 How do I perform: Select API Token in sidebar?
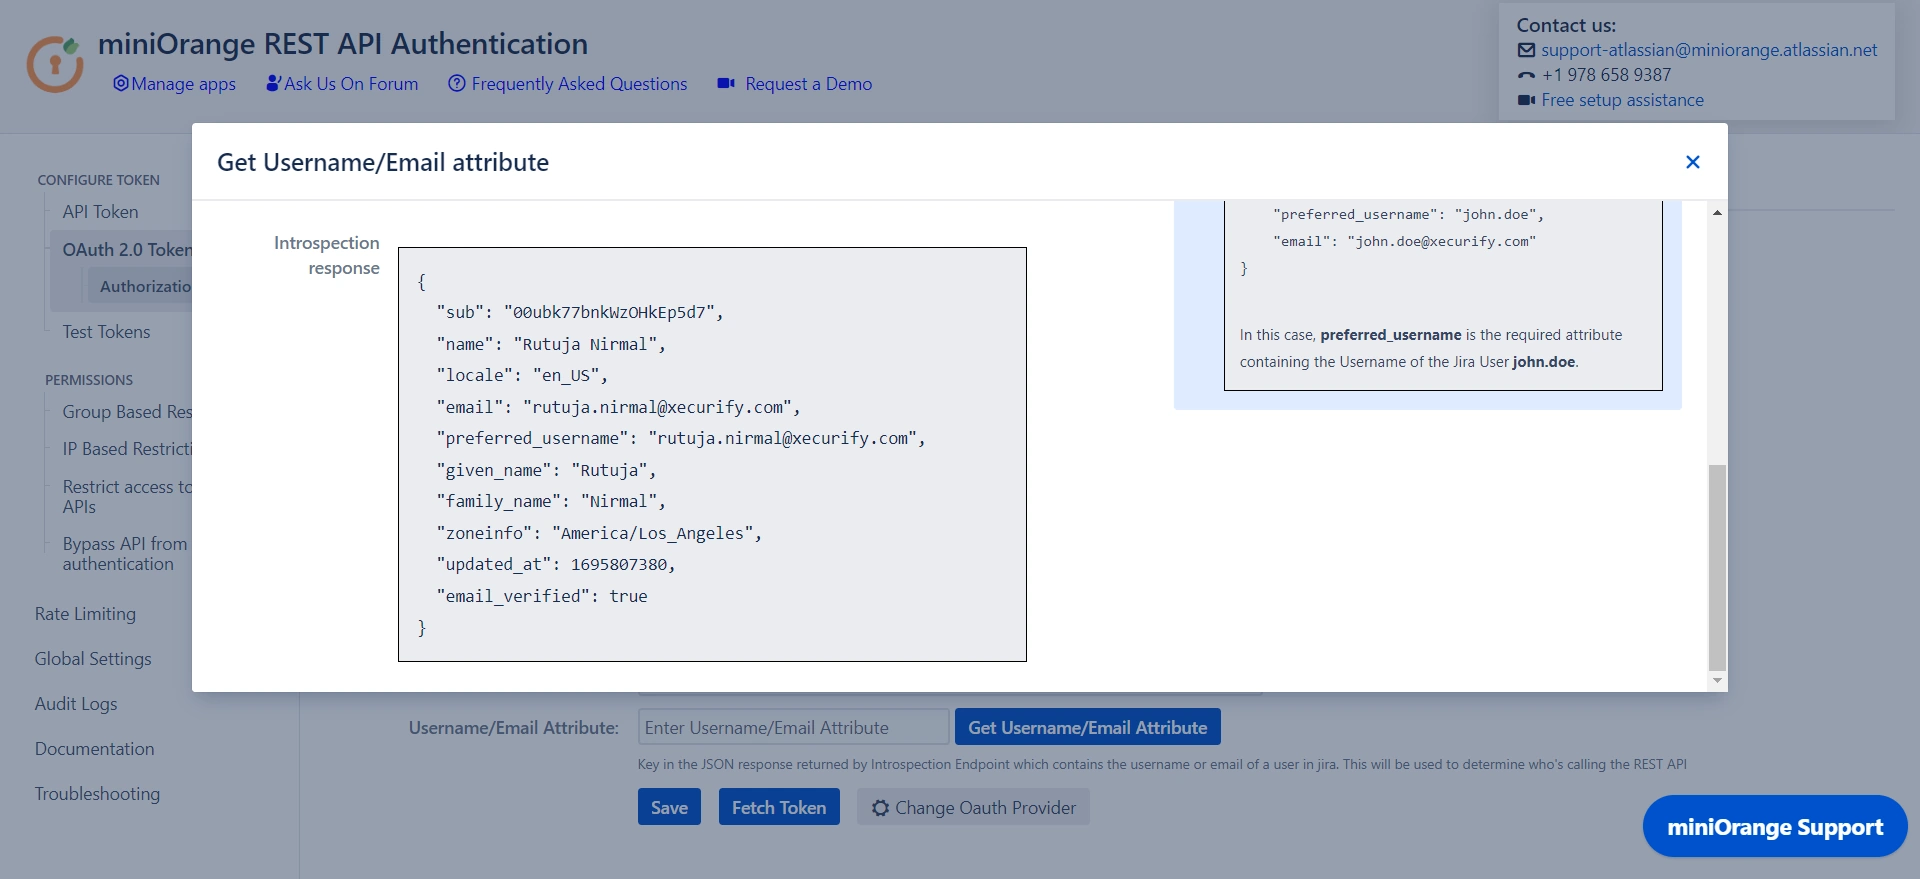pyautogui.click(x=100, y=212)
